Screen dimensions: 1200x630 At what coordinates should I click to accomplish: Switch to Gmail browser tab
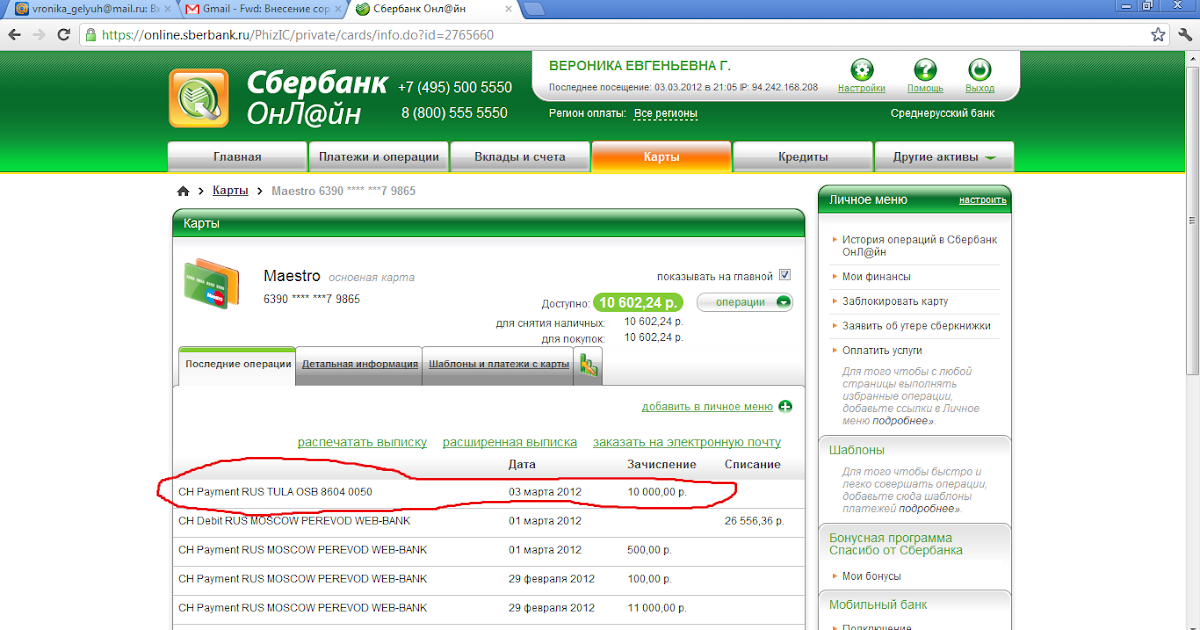262,9
